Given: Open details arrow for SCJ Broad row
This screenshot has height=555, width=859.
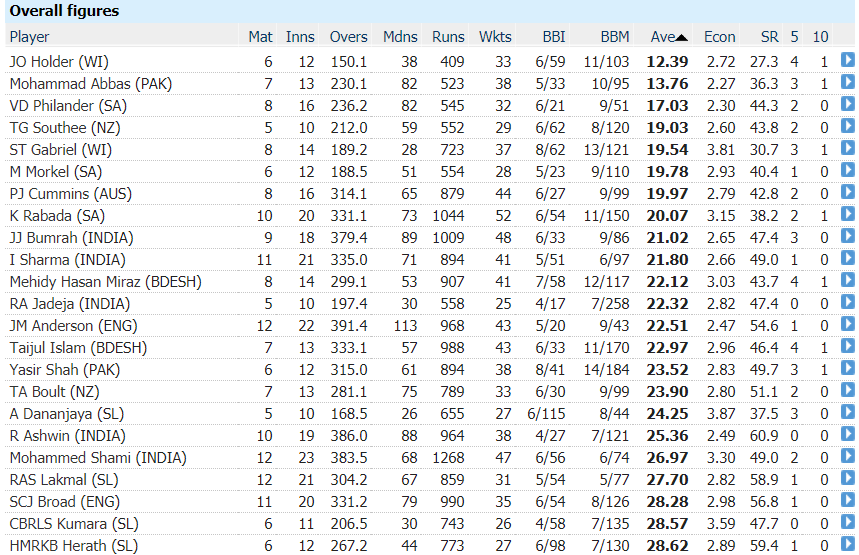Looking at the screenshot, I should [x=847, y=500].
